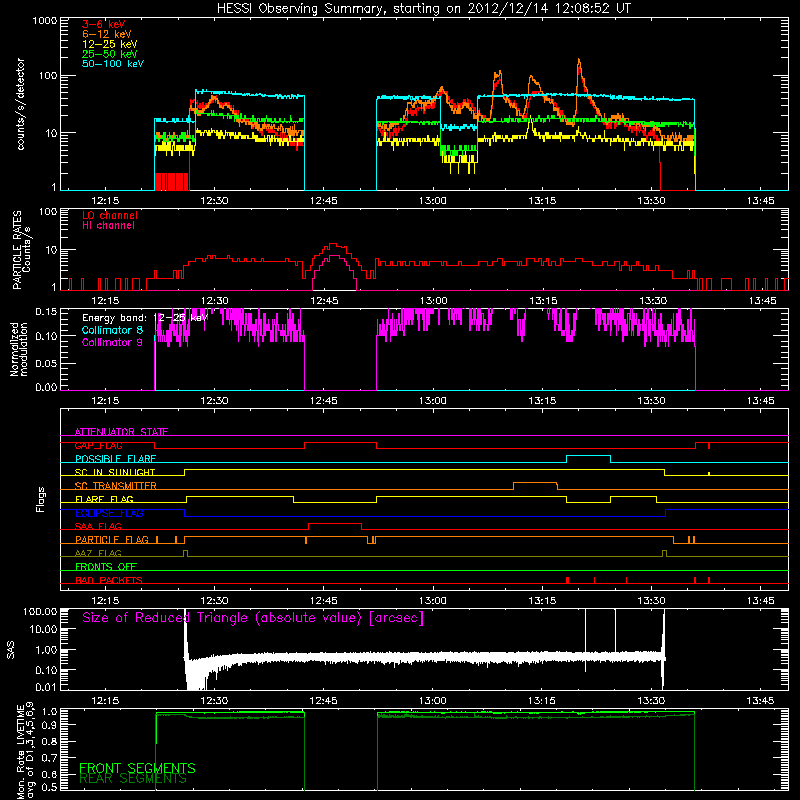Click the 13:45 time label under SAS panel
This screenshot has height=800, width=800.
[761, 701]
